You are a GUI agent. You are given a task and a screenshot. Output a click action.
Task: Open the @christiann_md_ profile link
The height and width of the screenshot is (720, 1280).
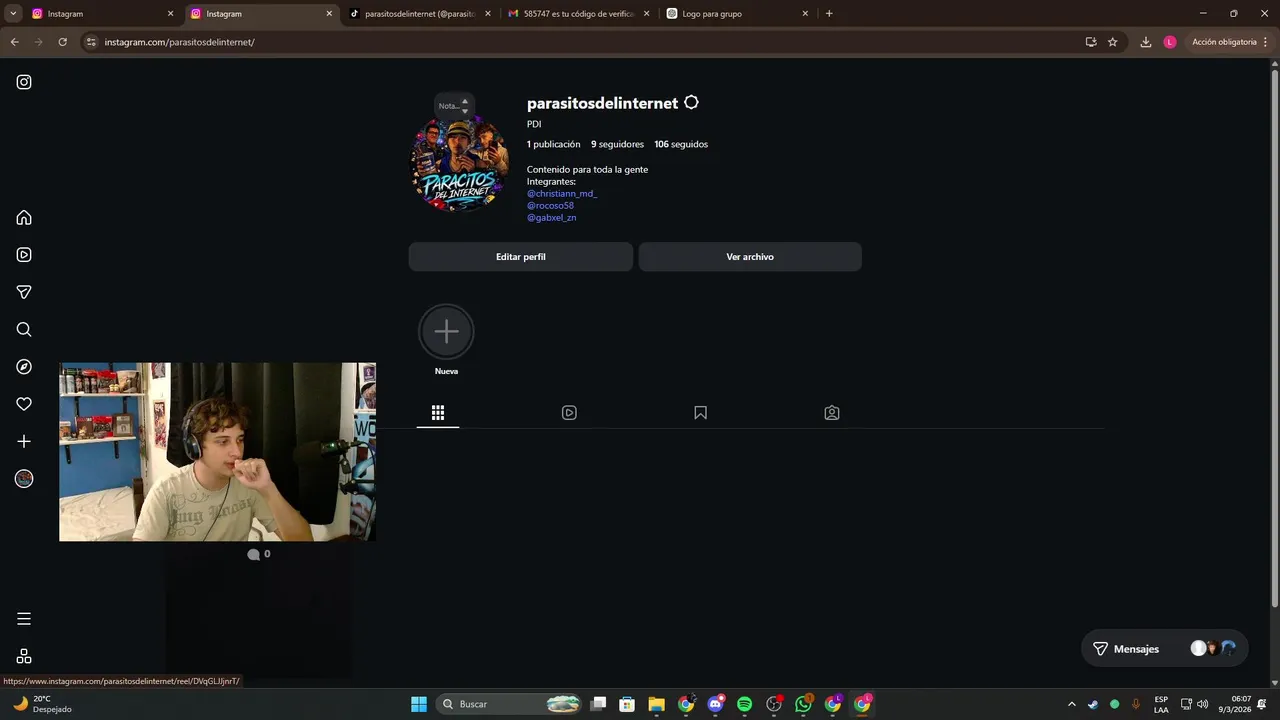(x=562, y=193)
